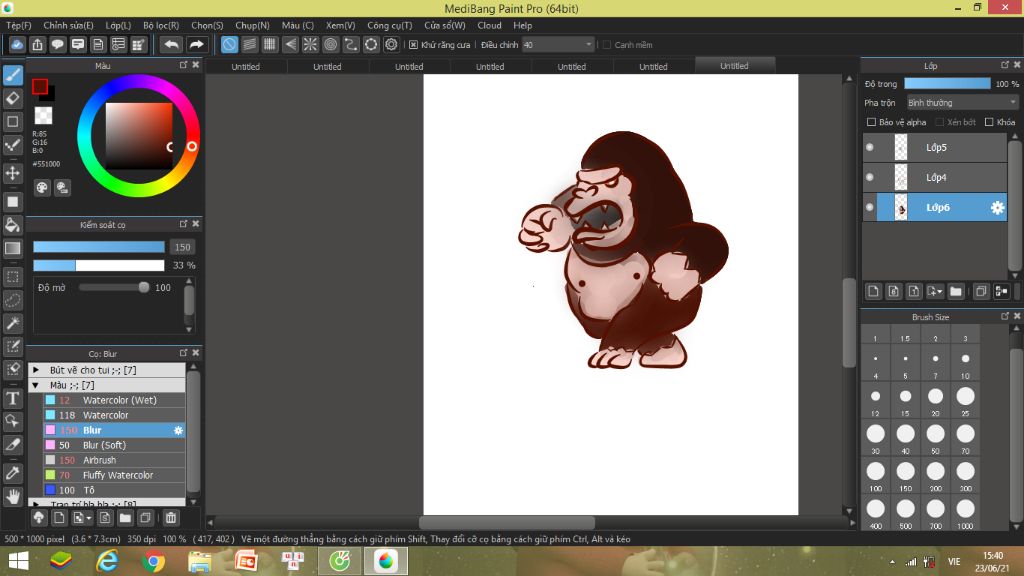Undock the Màu color panel
The height and width of the screenshot is (576, 1024).
click(x=184, y=65)
